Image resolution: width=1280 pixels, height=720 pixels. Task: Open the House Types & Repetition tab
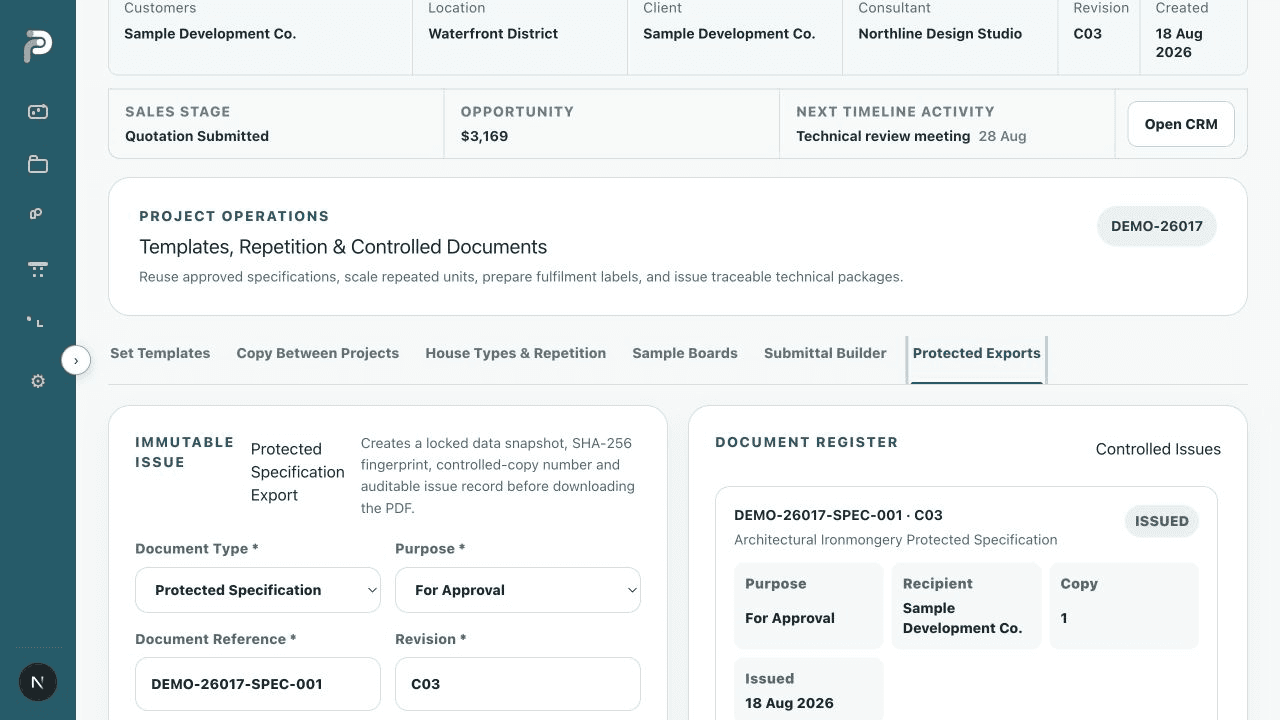[515, 353]
